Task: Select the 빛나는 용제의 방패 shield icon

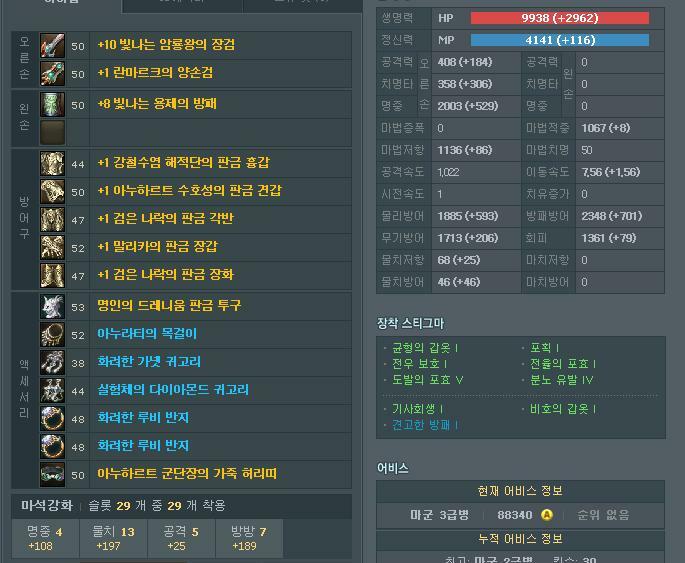Action: pos(52,104)
